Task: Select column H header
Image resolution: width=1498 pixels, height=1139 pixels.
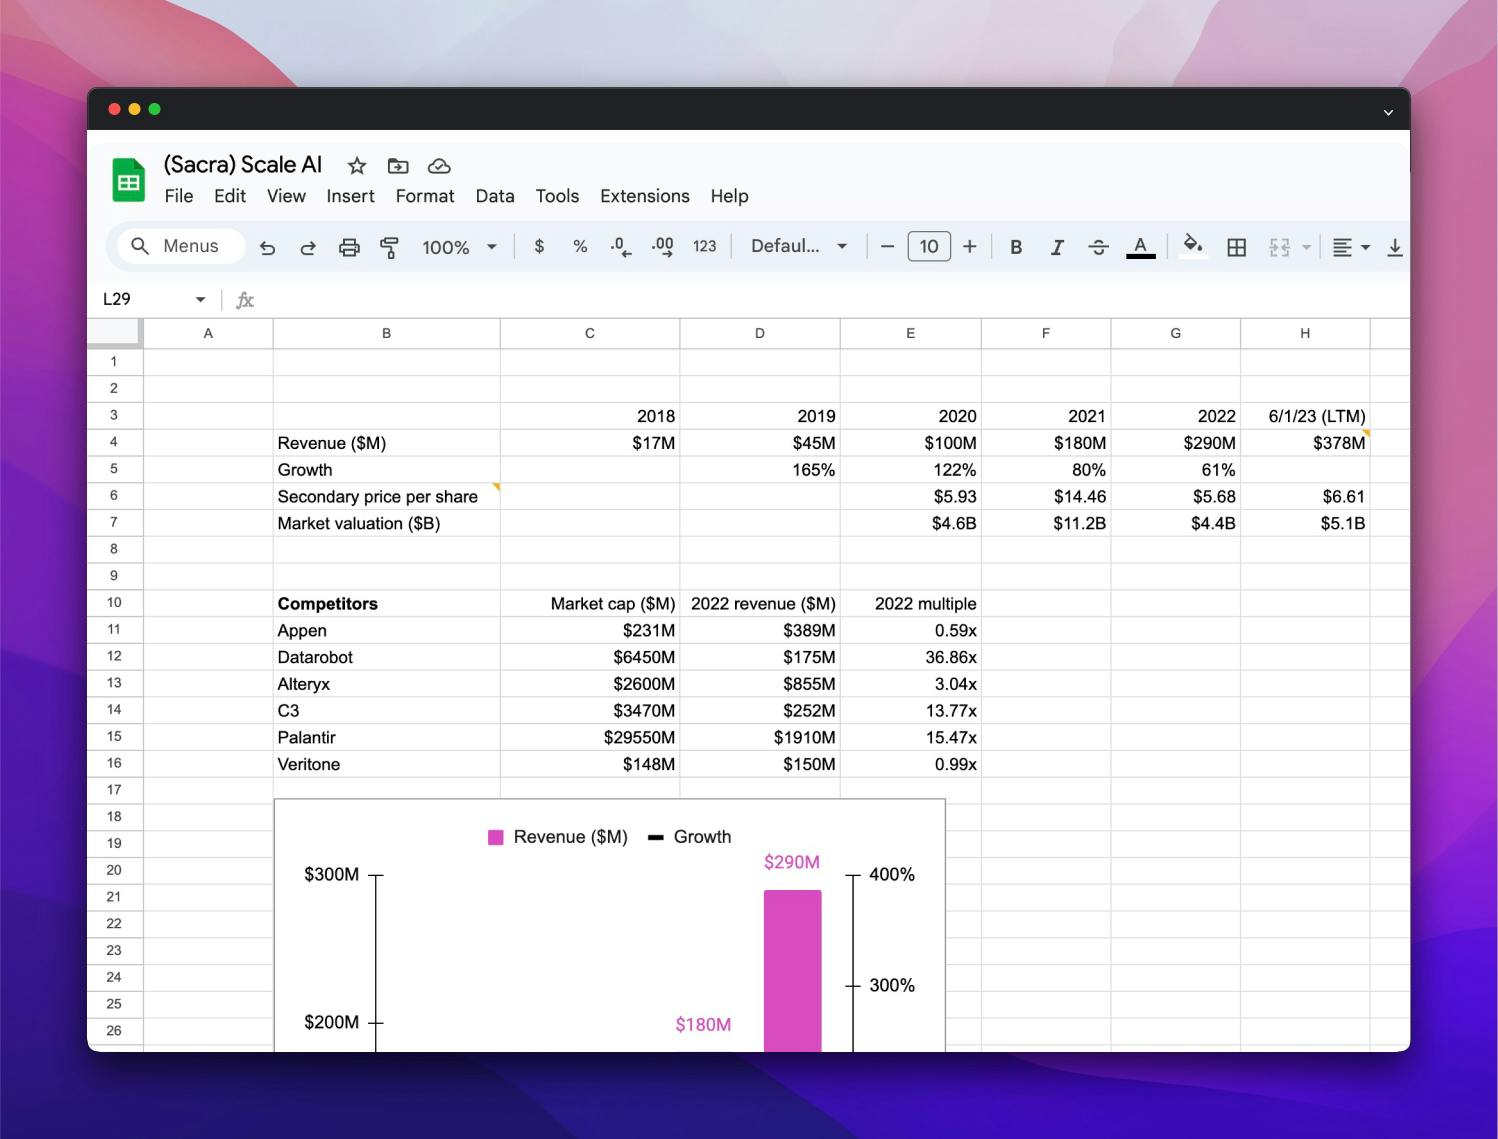Action: click(x=1305, y=333)
